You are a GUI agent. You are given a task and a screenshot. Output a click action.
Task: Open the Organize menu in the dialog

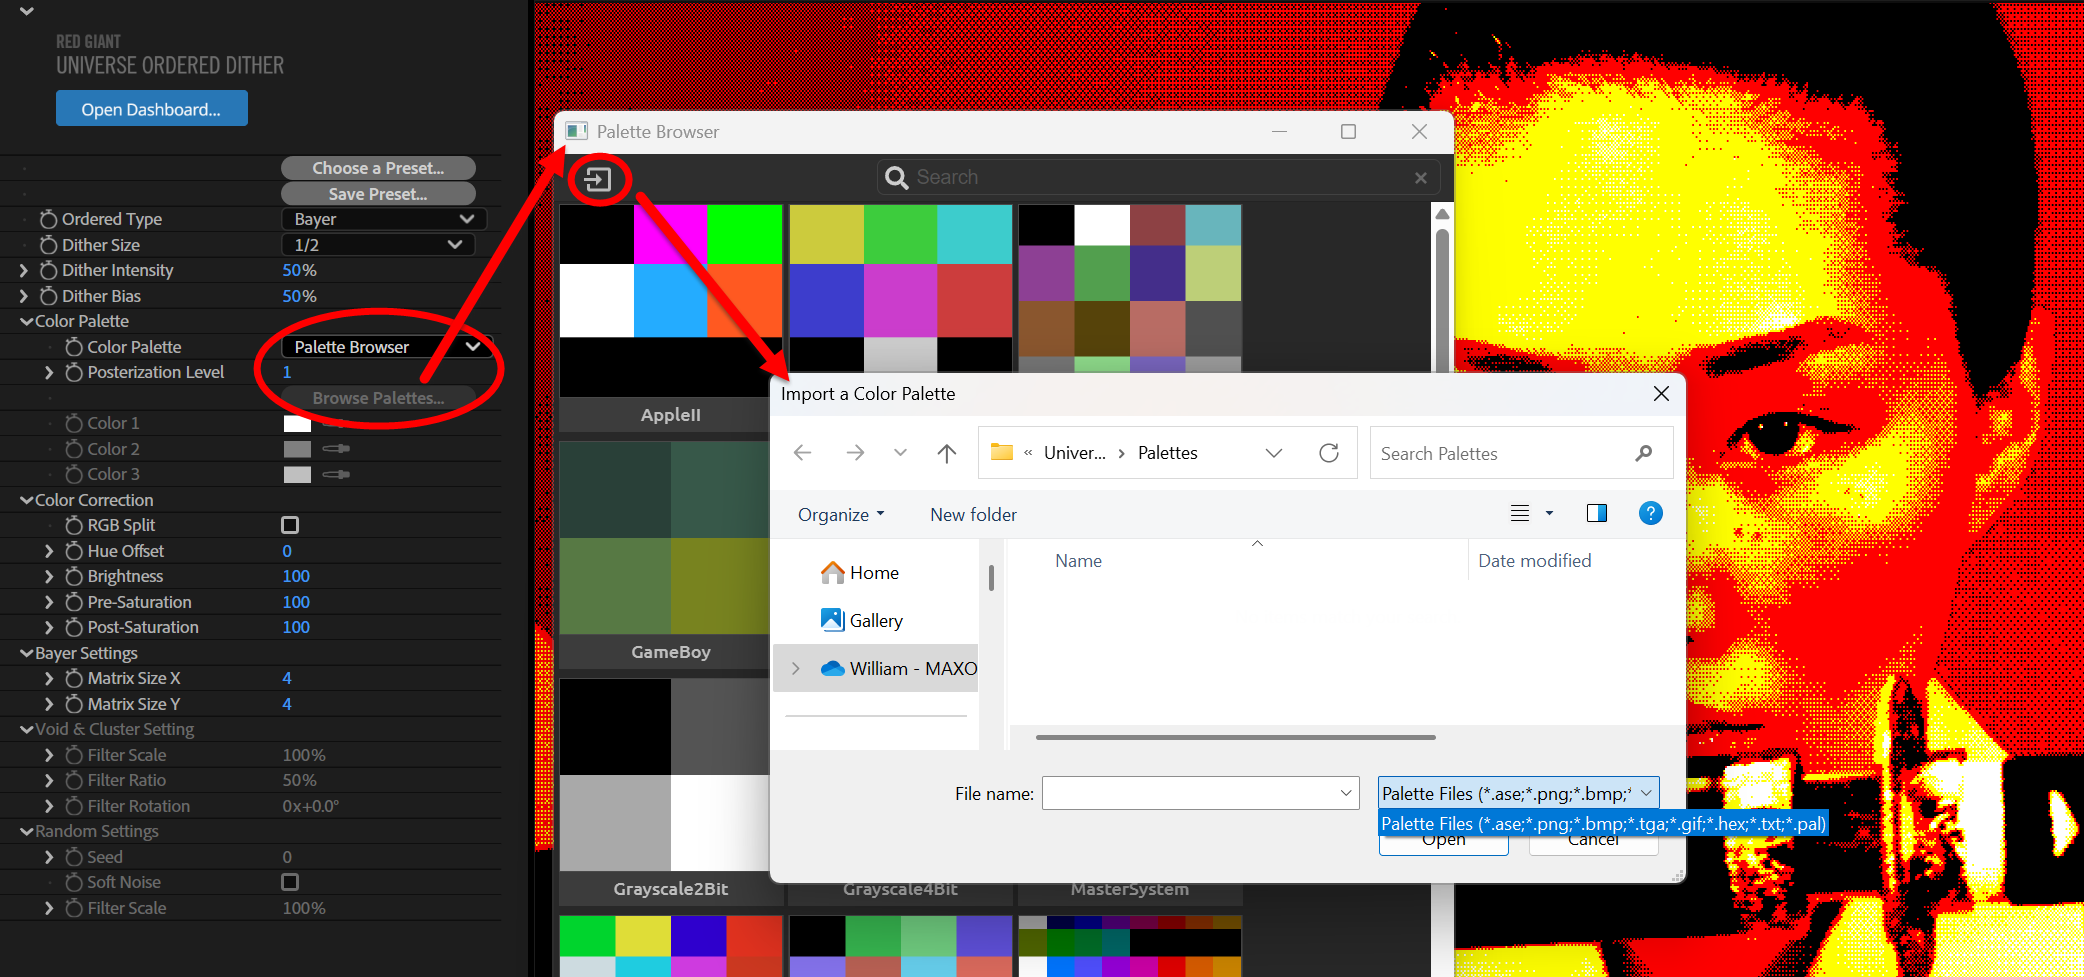tap(840, 514)
